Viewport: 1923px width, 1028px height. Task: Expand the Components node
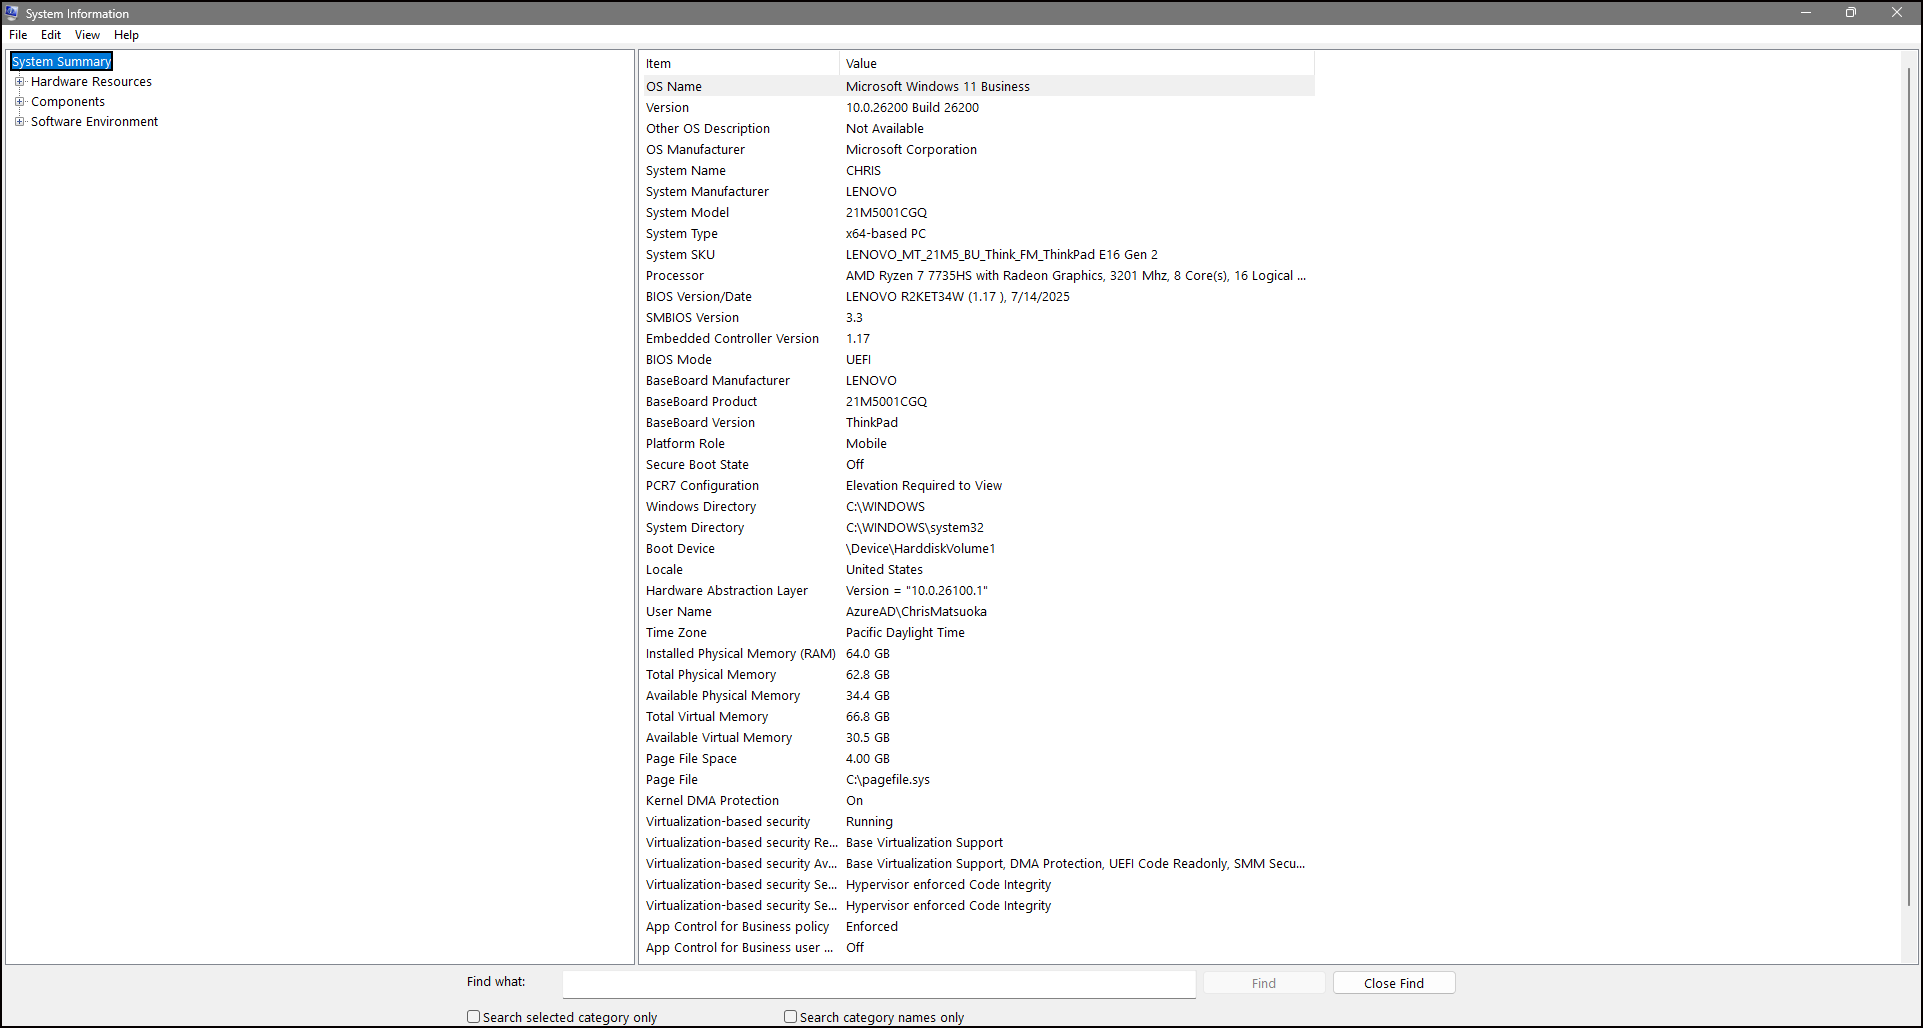click(19, 102)
